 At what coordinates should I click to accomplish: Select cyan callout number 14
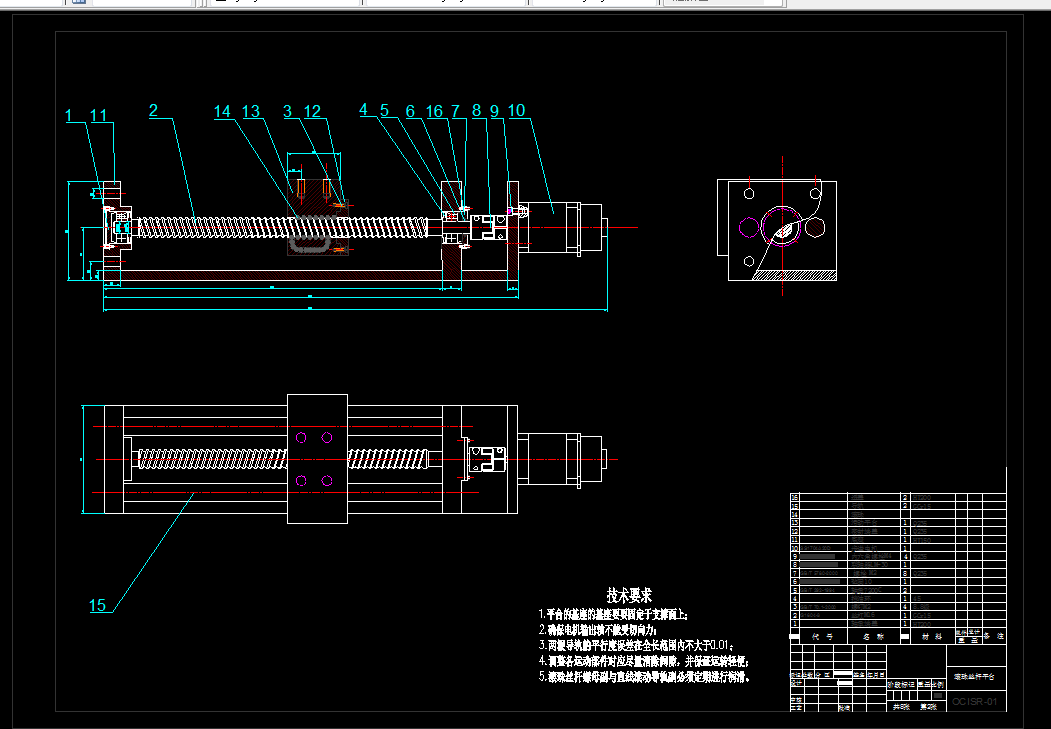tap(223, 112)
